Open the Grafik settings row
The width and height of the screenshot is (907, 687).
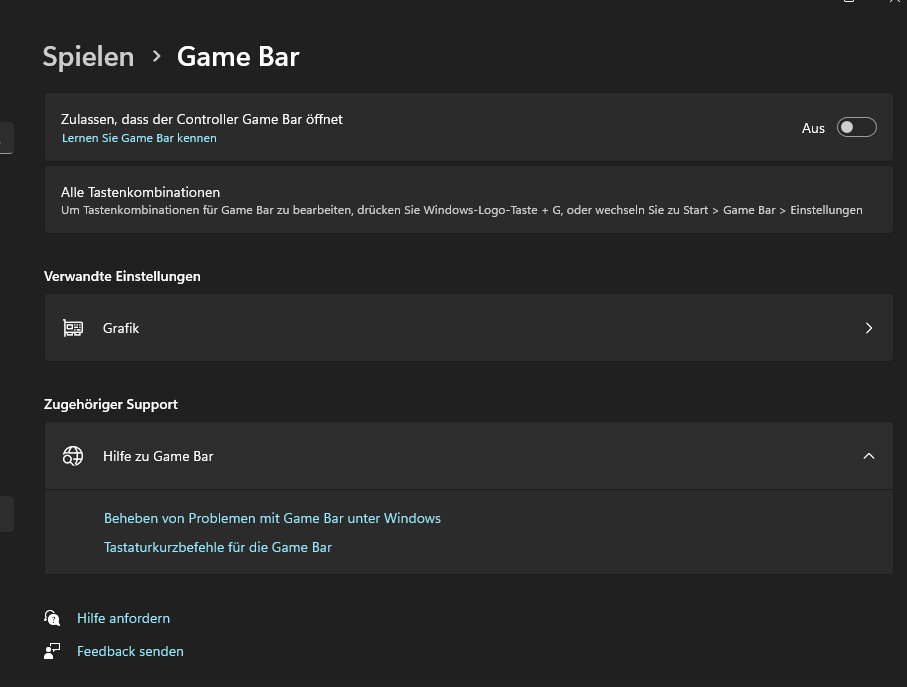(469, 328)
